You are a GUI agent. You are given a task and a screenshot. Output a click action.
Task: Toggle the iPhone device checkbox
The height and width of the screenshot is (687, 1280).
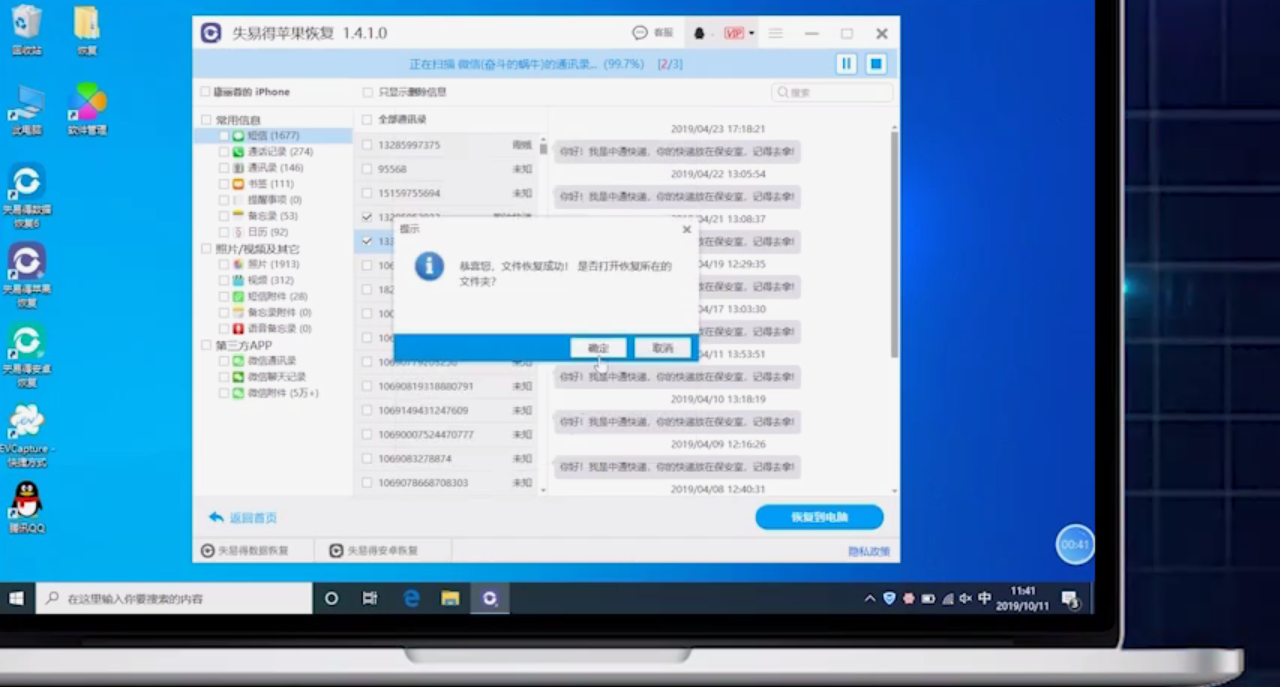click(x=205, y=92)
